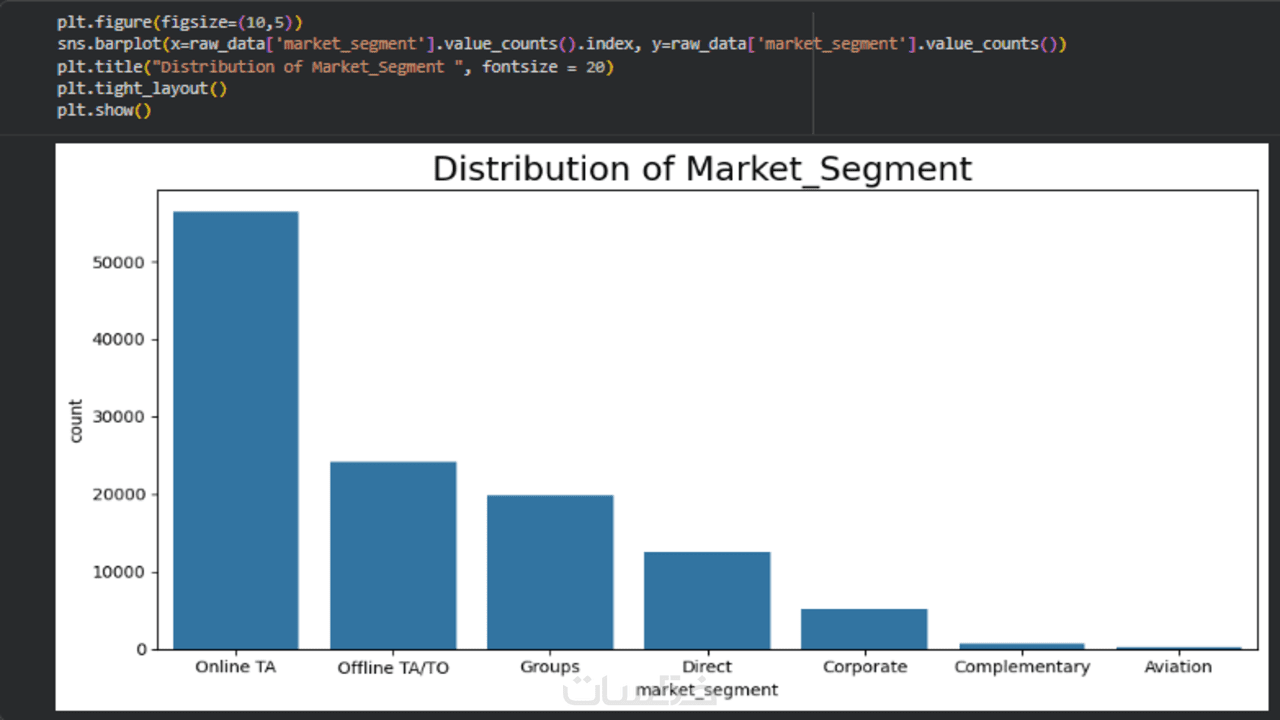Click the plt.show() line
Screen dimensions: 1280x720
click(x=104, y=110)
